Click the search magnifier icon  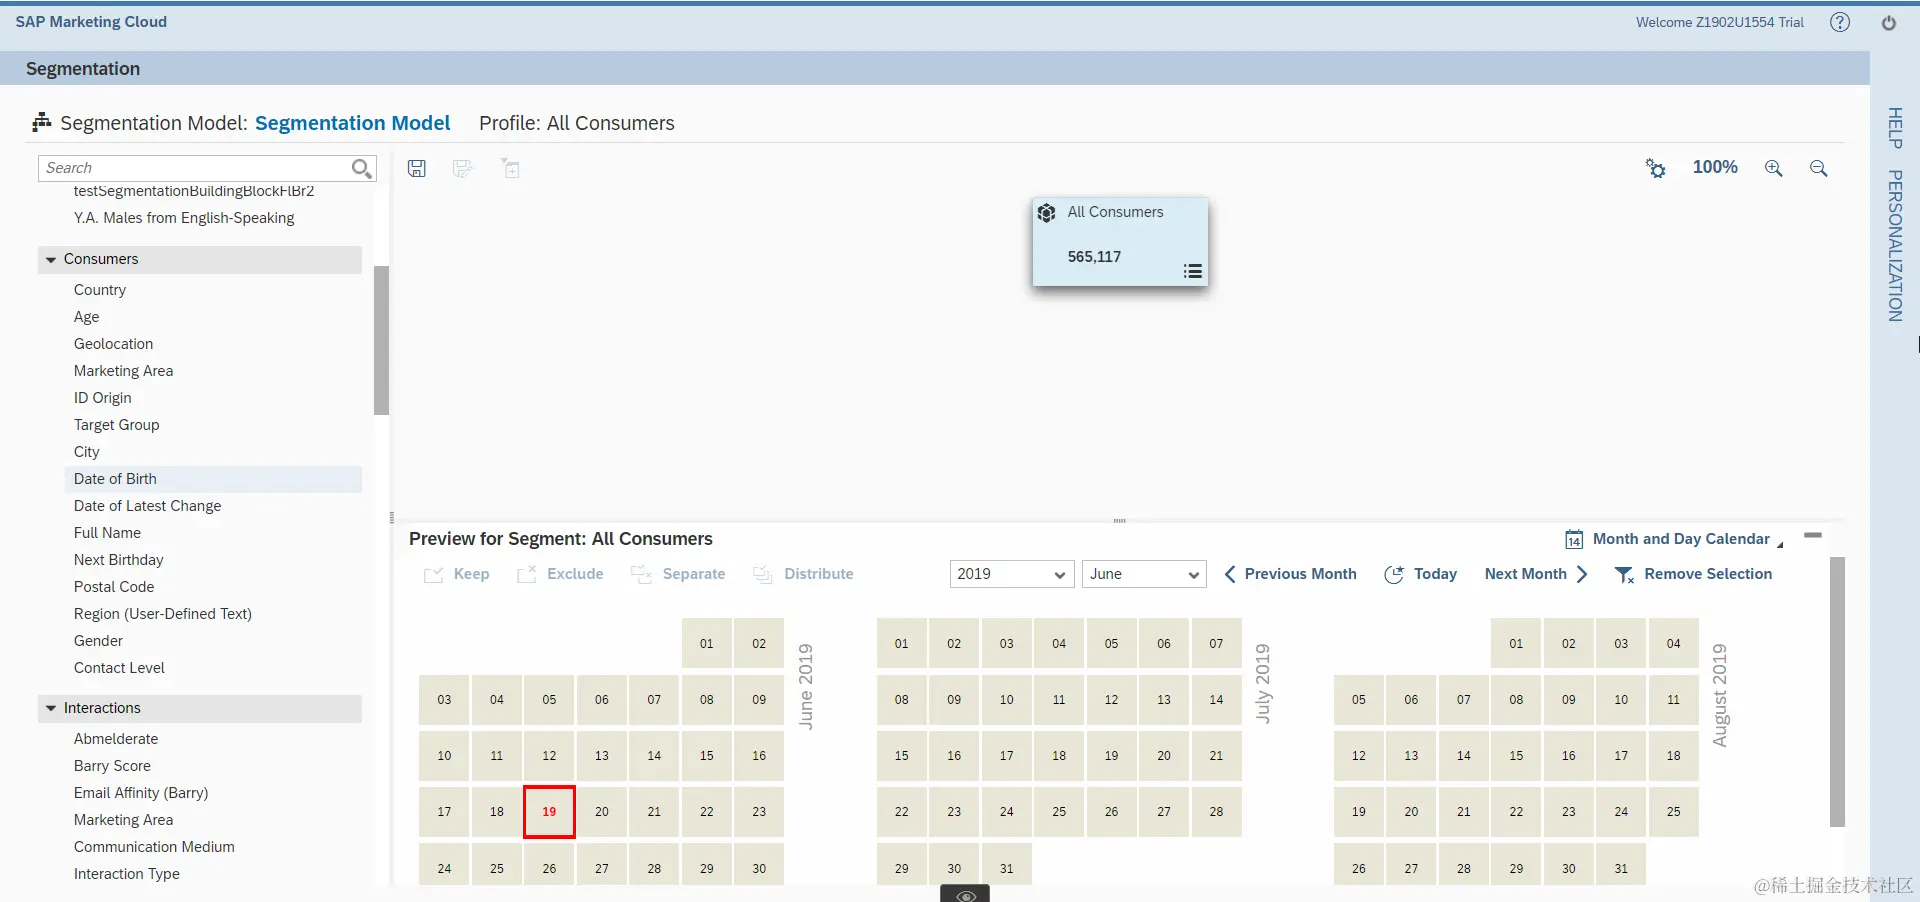[x=361, y=168]
